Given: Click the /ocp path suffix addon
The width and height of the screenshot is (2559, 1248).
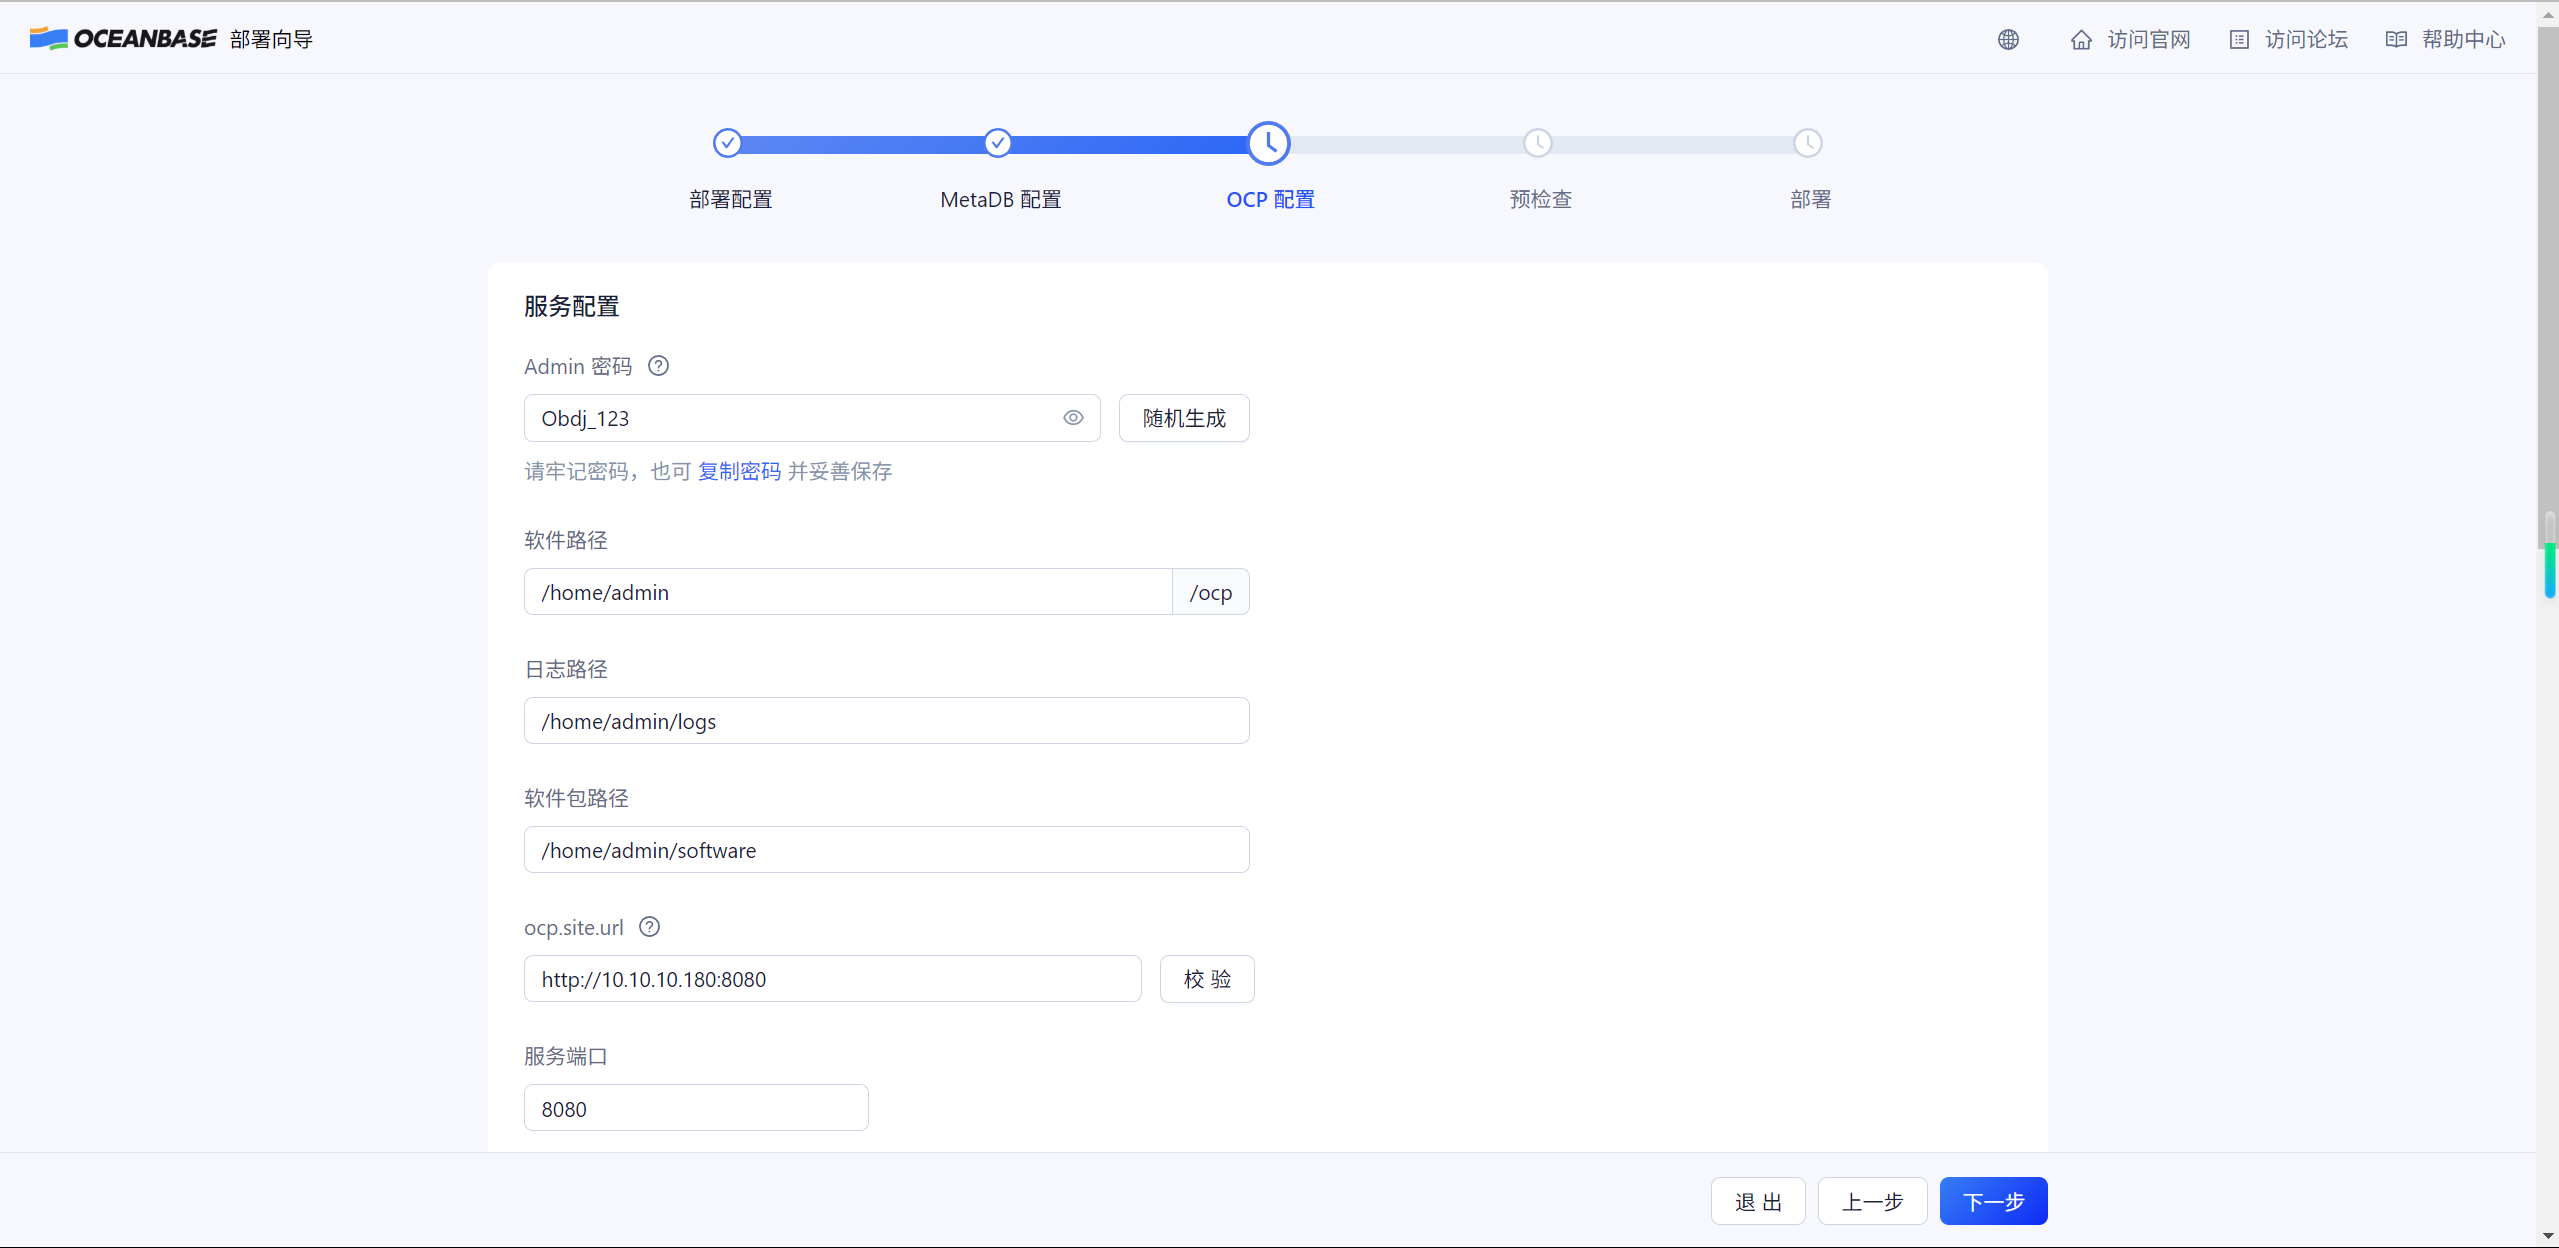Looking at the screenshot, I should click(1211, 592).
